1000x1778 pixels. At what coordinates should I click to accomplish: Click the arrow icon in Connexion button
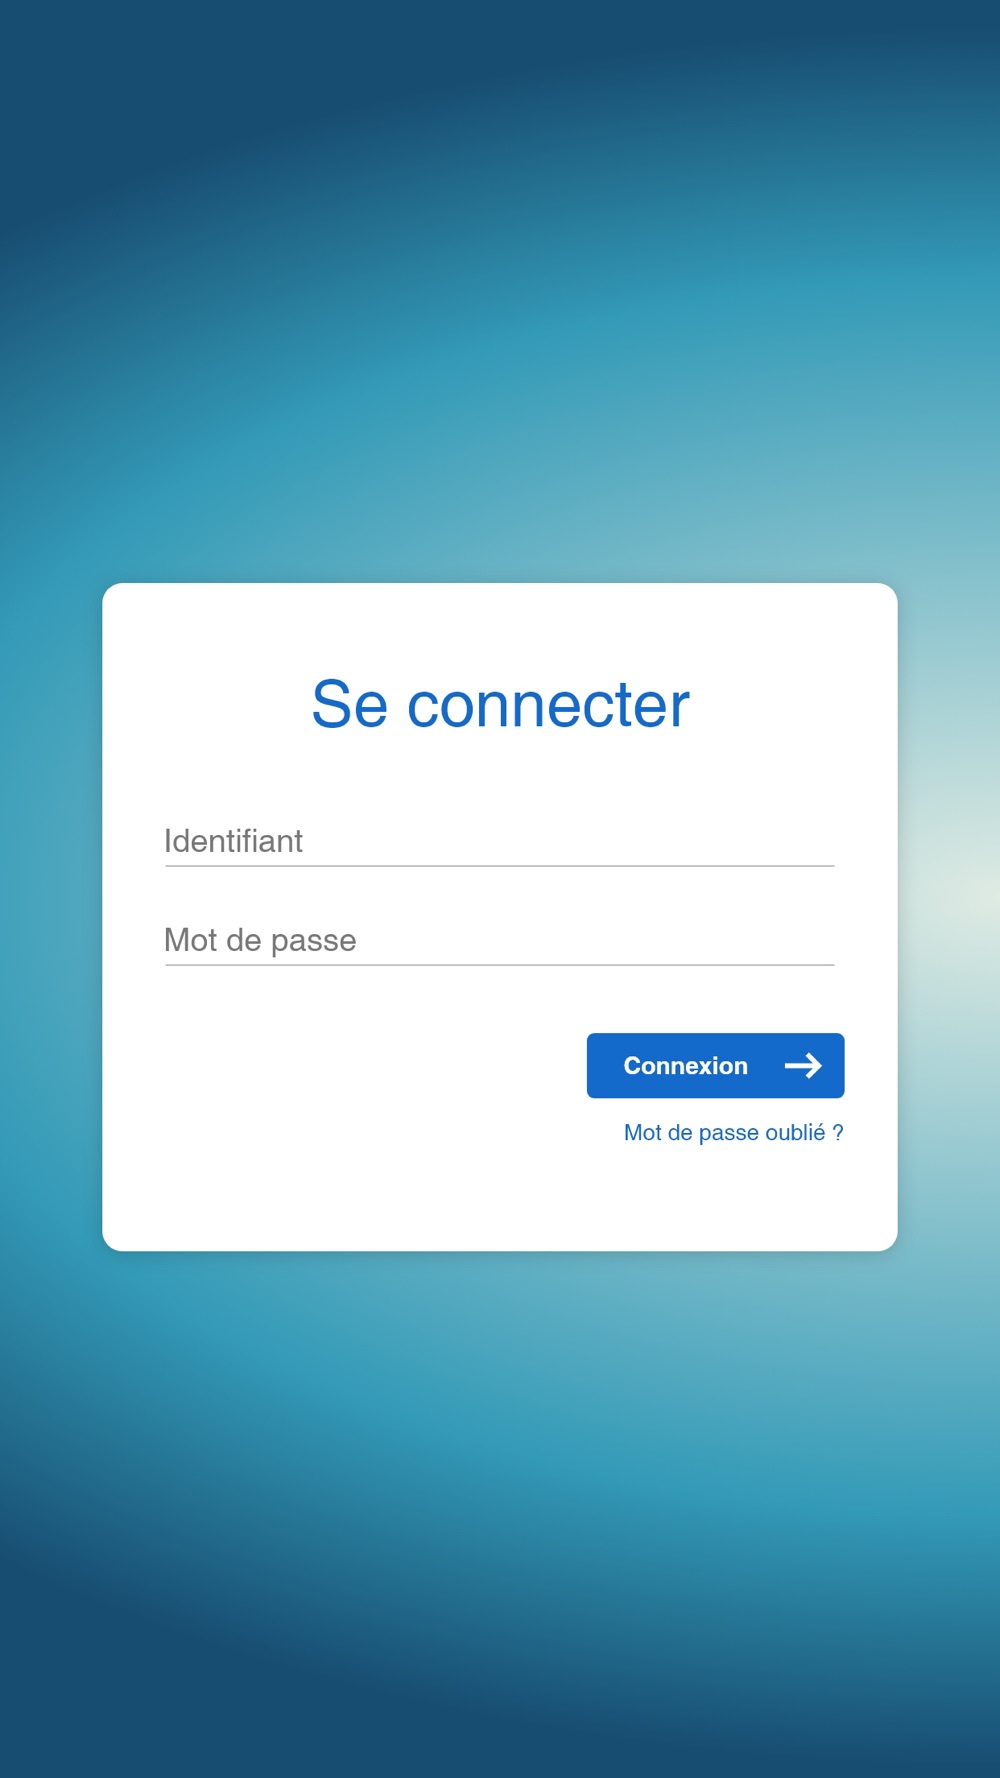803,1066
